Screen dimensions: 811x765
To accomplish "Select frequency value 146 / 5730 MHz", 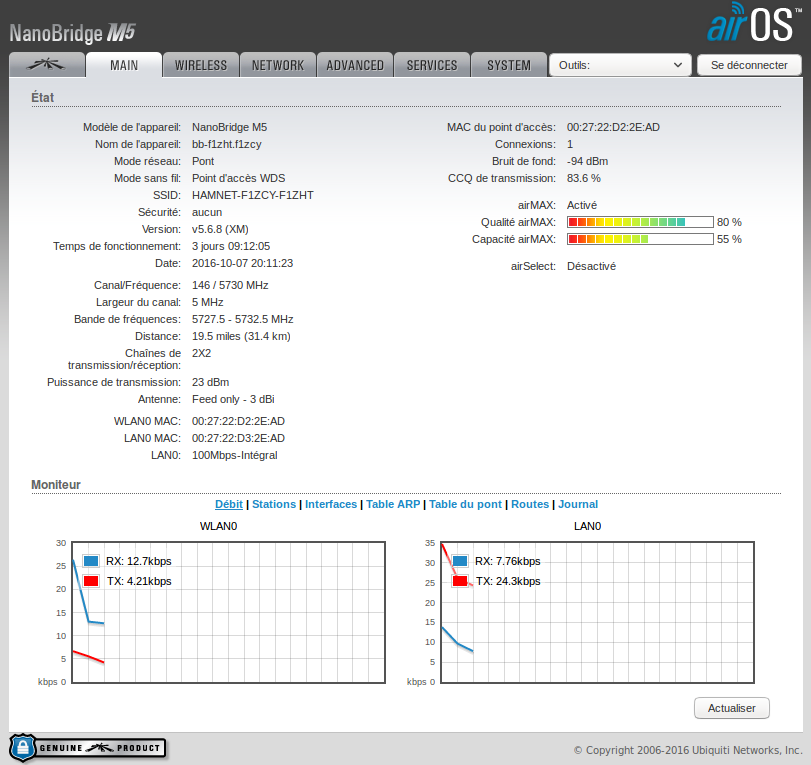I will [230, 285].
